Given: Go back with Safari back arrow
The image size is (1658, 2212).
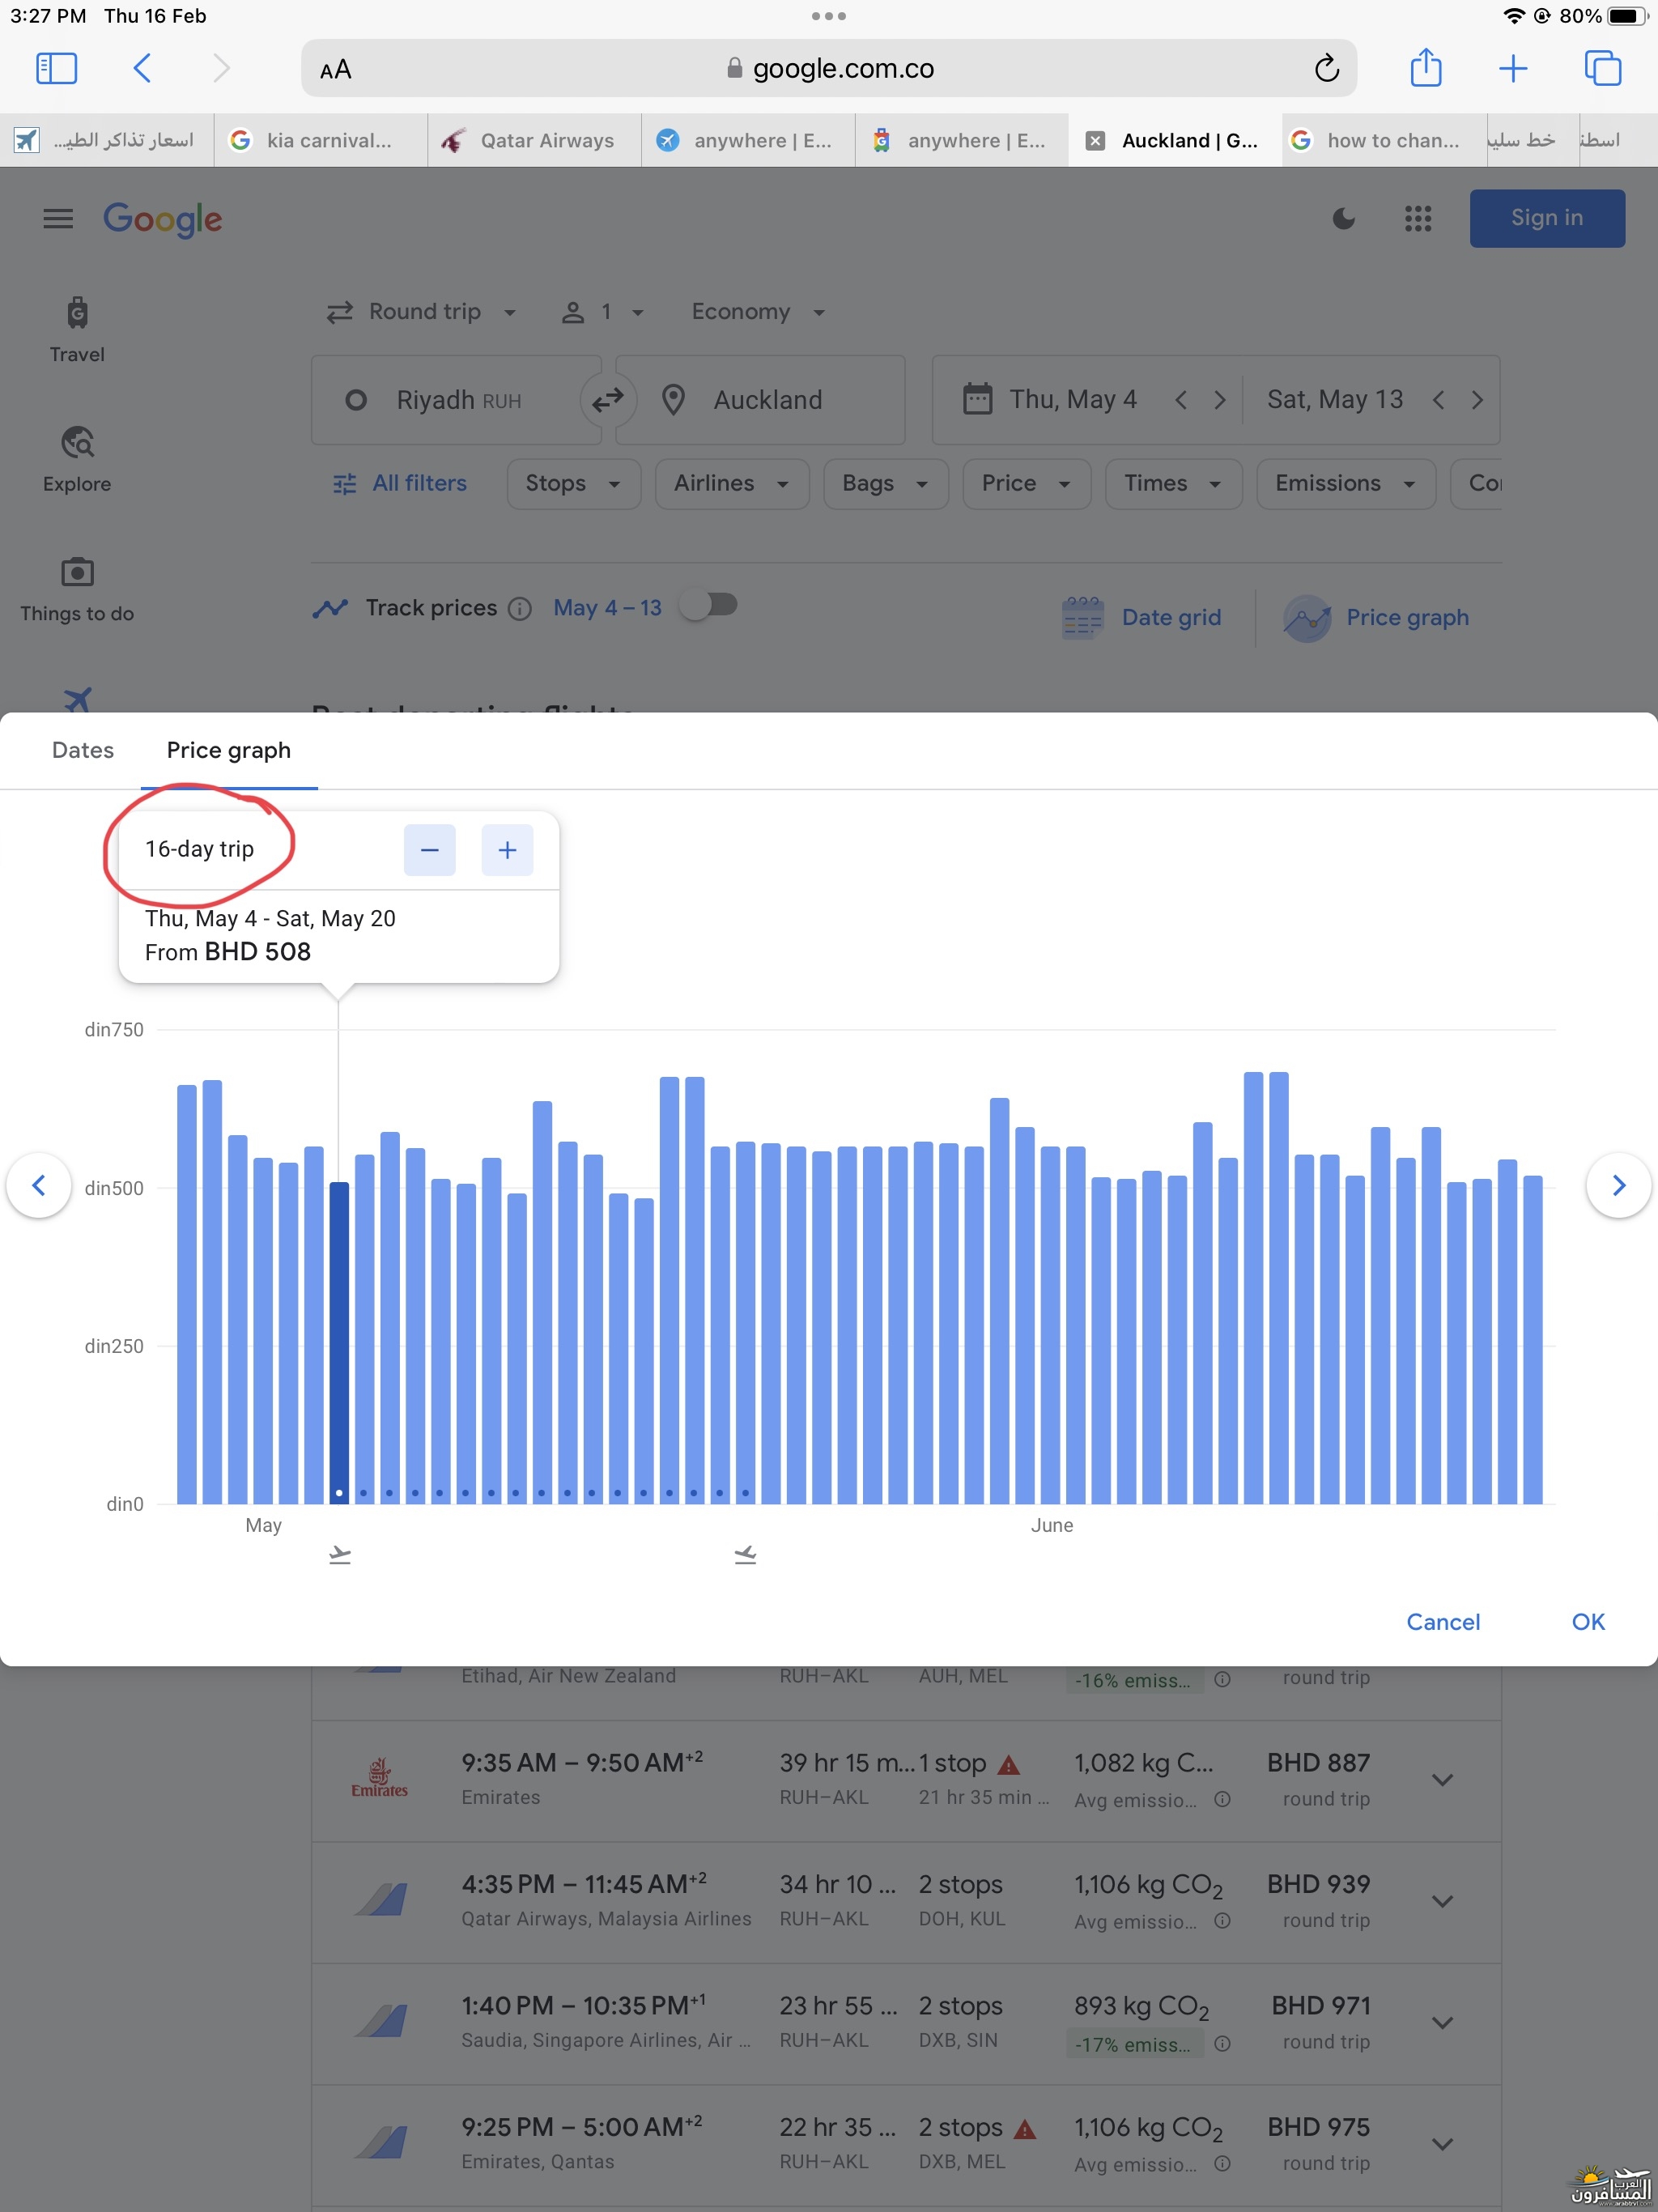Looking at the screenshot, I should pyautogui.click(x=142, y=68).
